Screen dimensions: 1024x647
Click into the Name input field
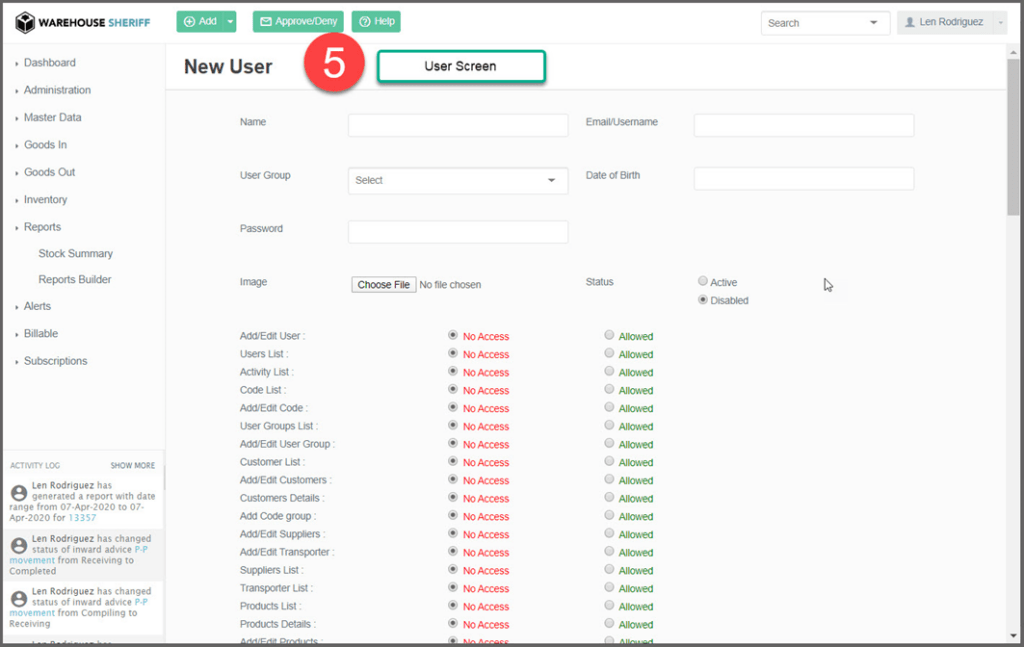(457, 125)
